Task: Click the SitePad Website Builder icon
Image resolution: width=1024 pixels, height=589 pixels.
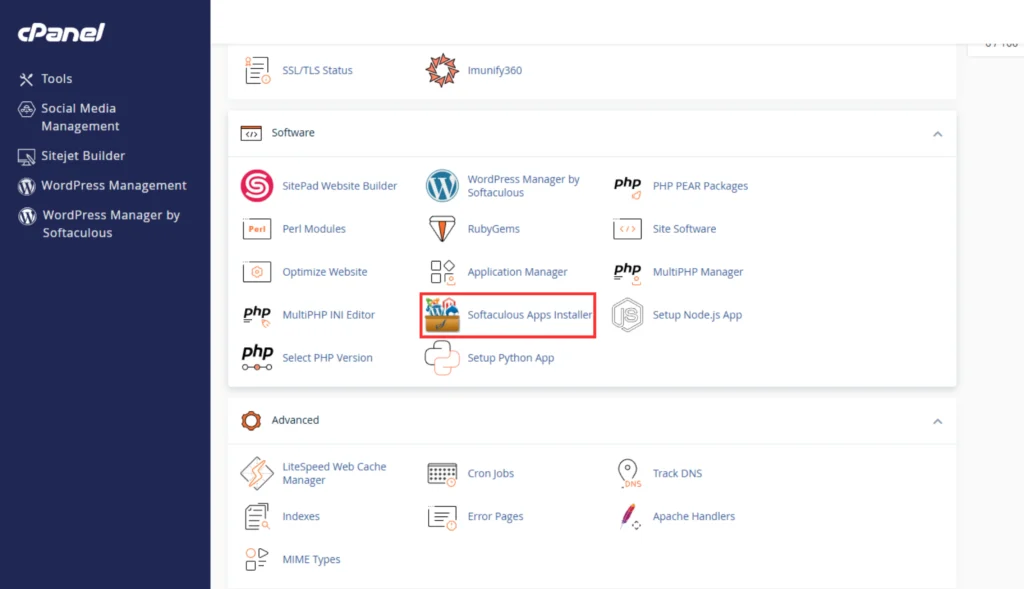Action: point(257,185)
